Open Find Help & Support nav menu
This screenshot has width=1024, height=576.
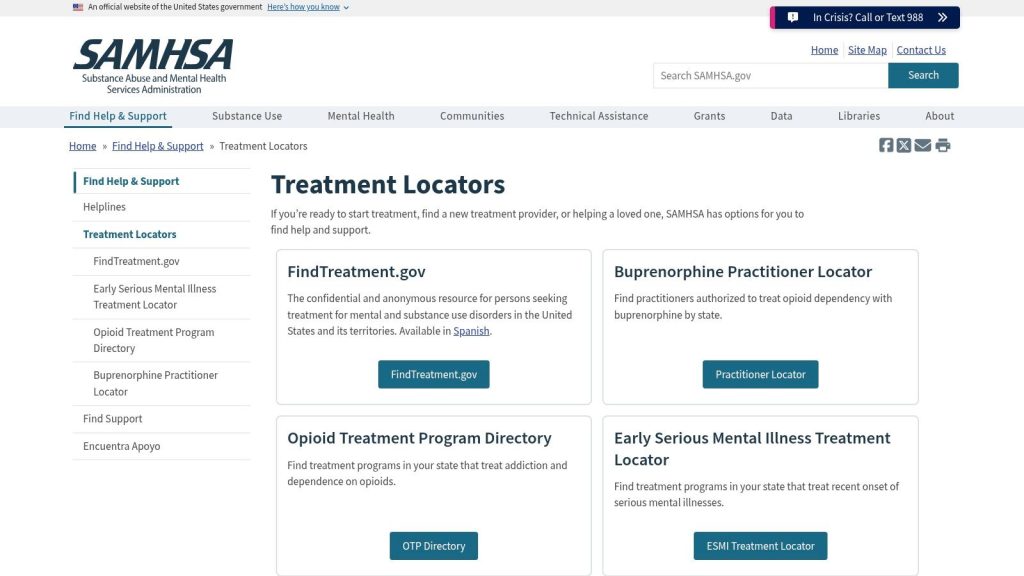click(118, 116)
